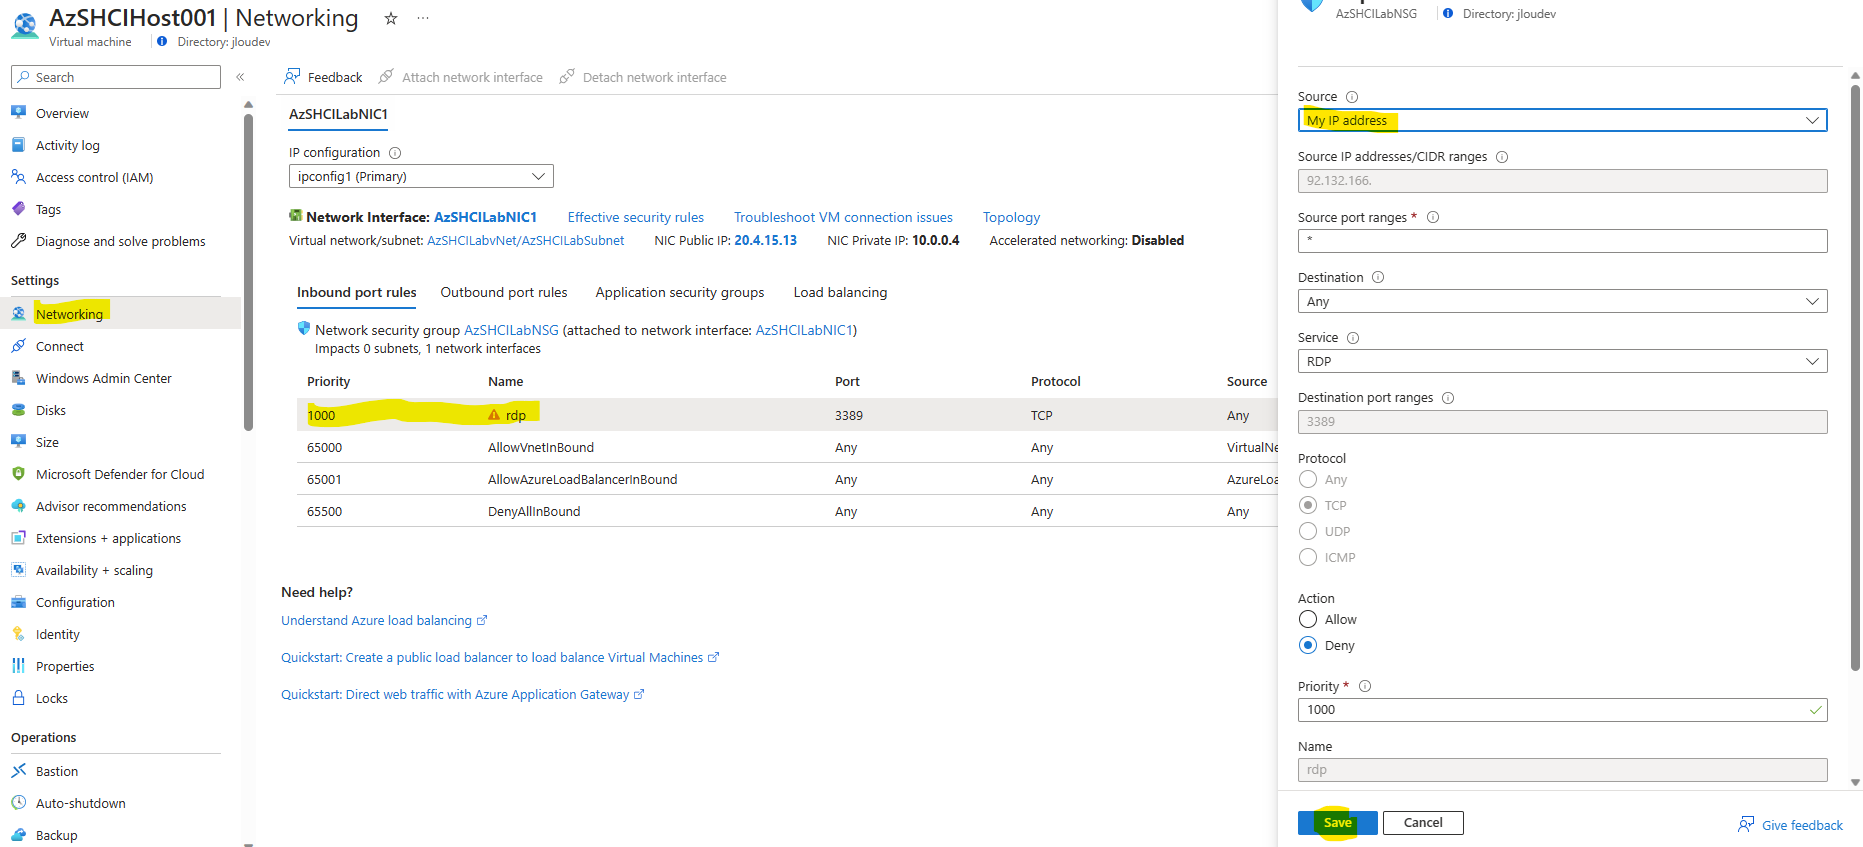Open the Size icon
The height and width of the screenshot is (847, 1863).
[x=18, y=442]
